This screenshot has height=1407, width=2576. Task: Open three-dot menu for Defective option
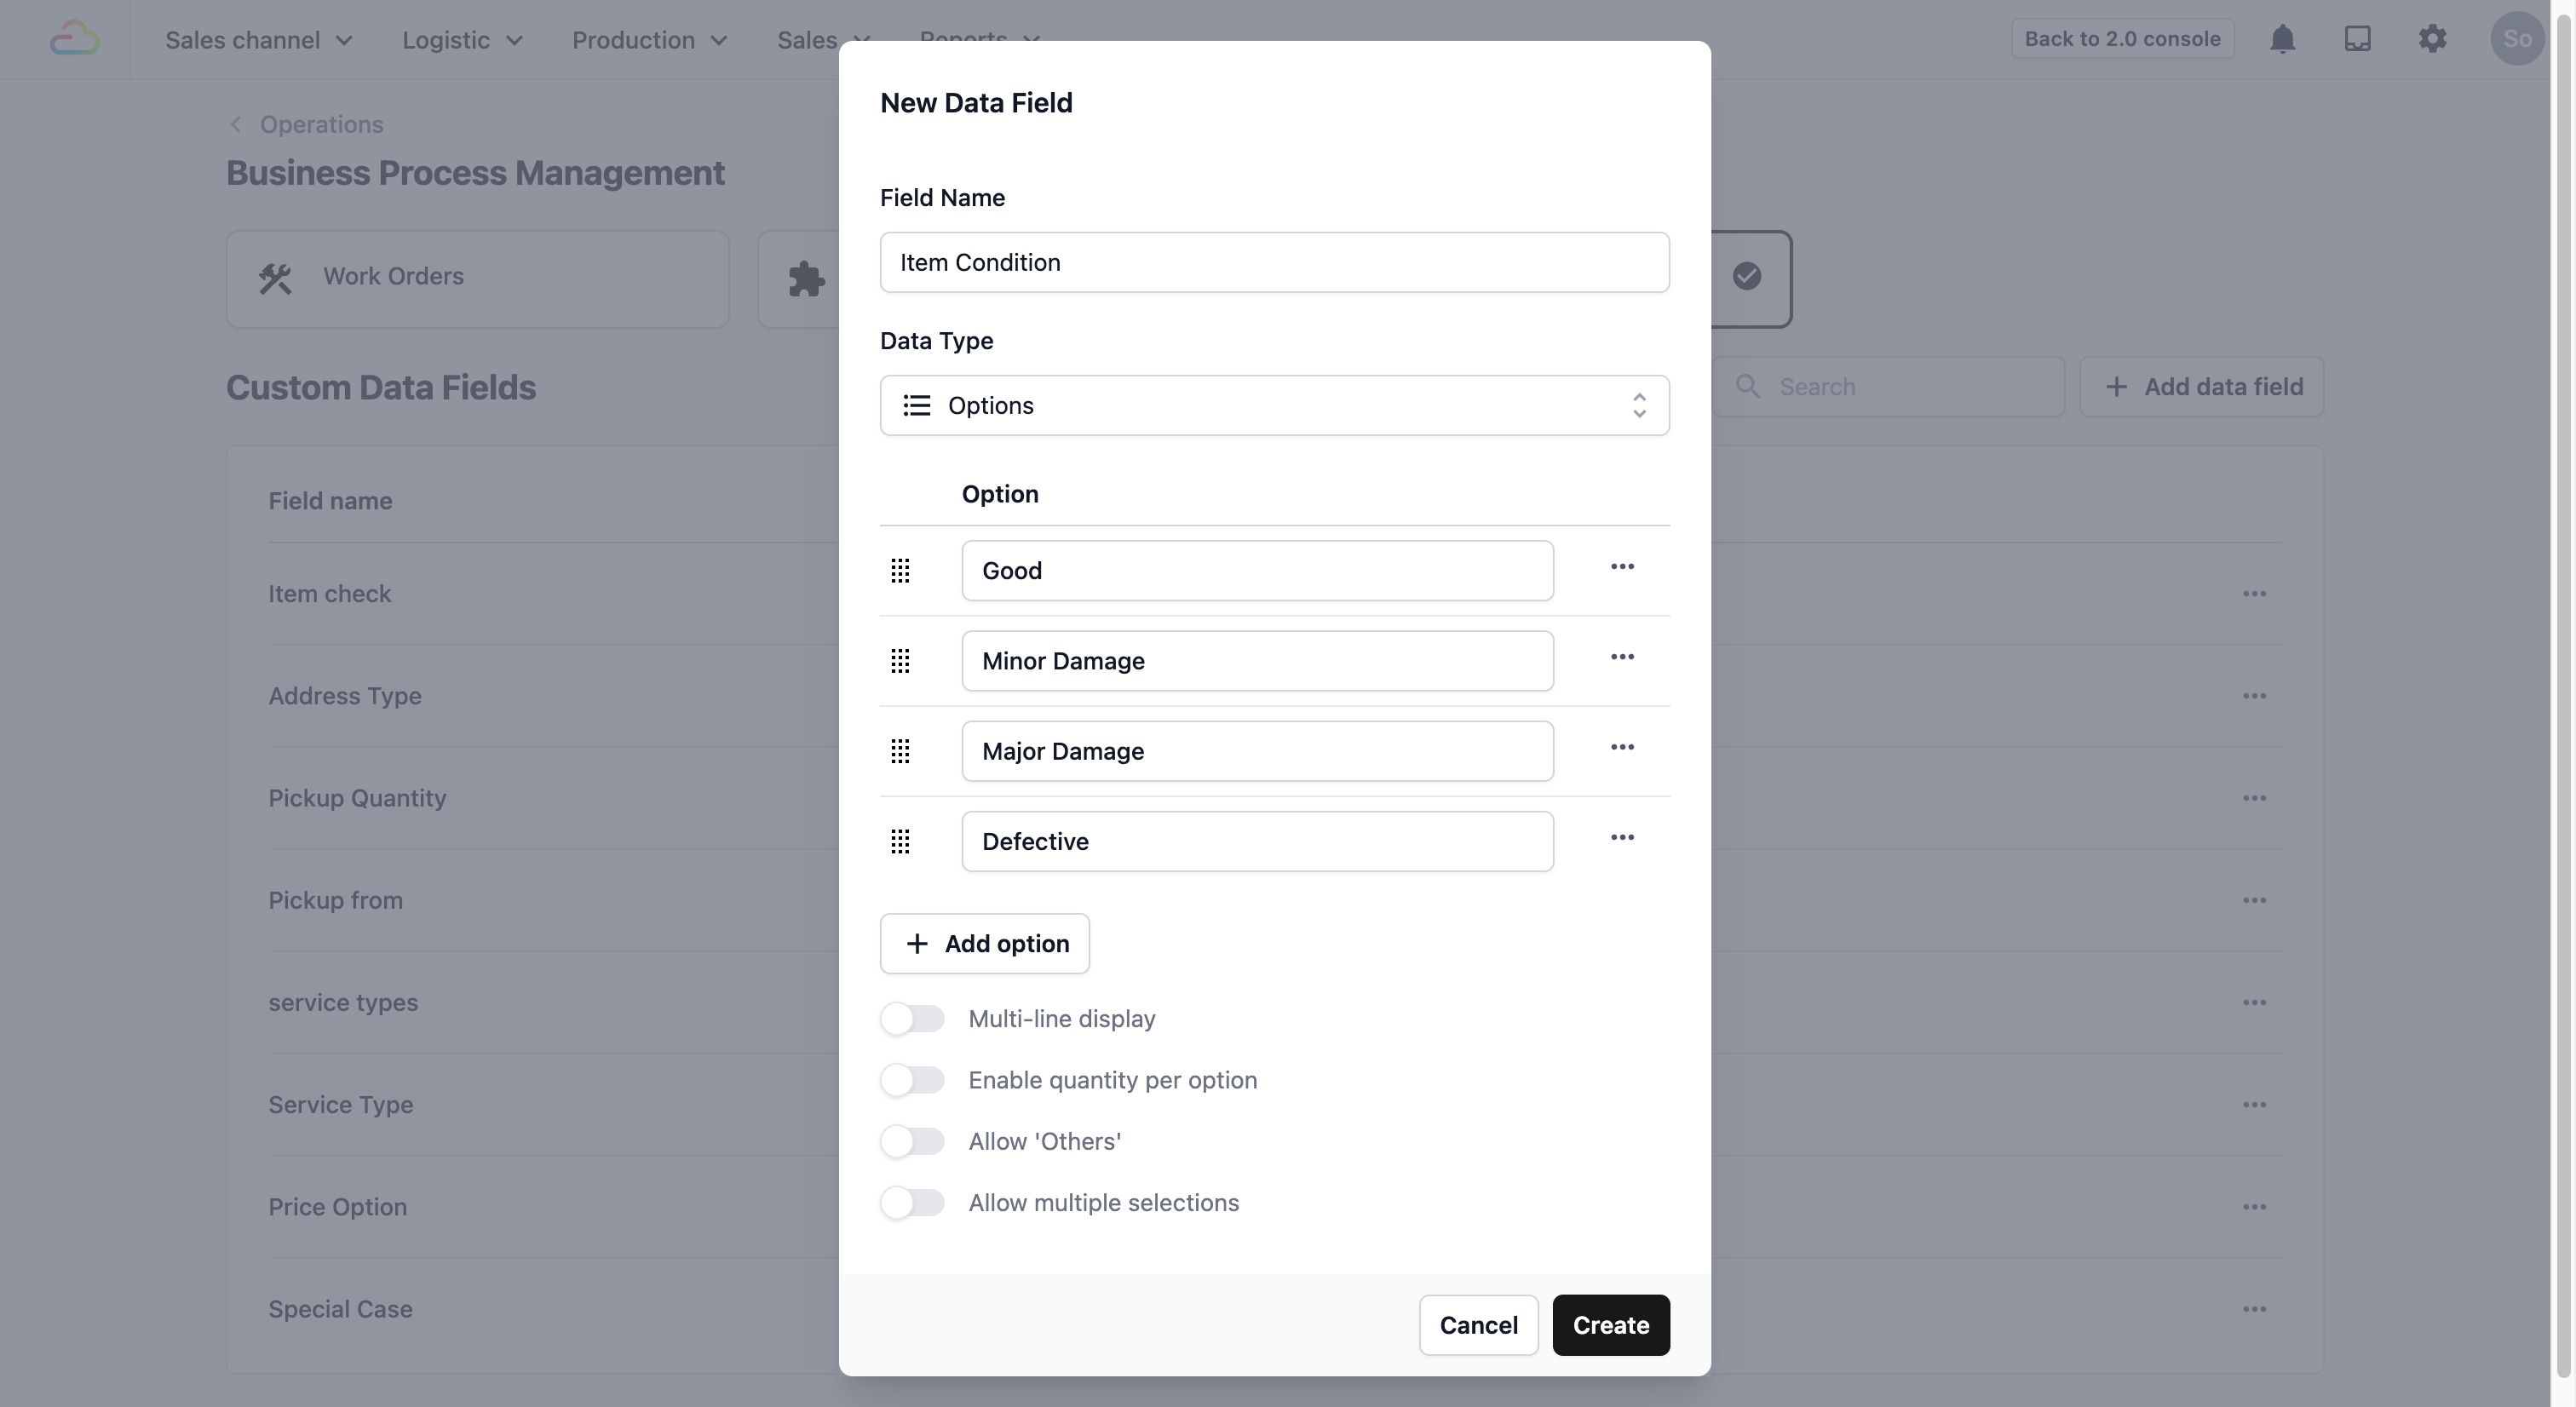click(1622, 838)
